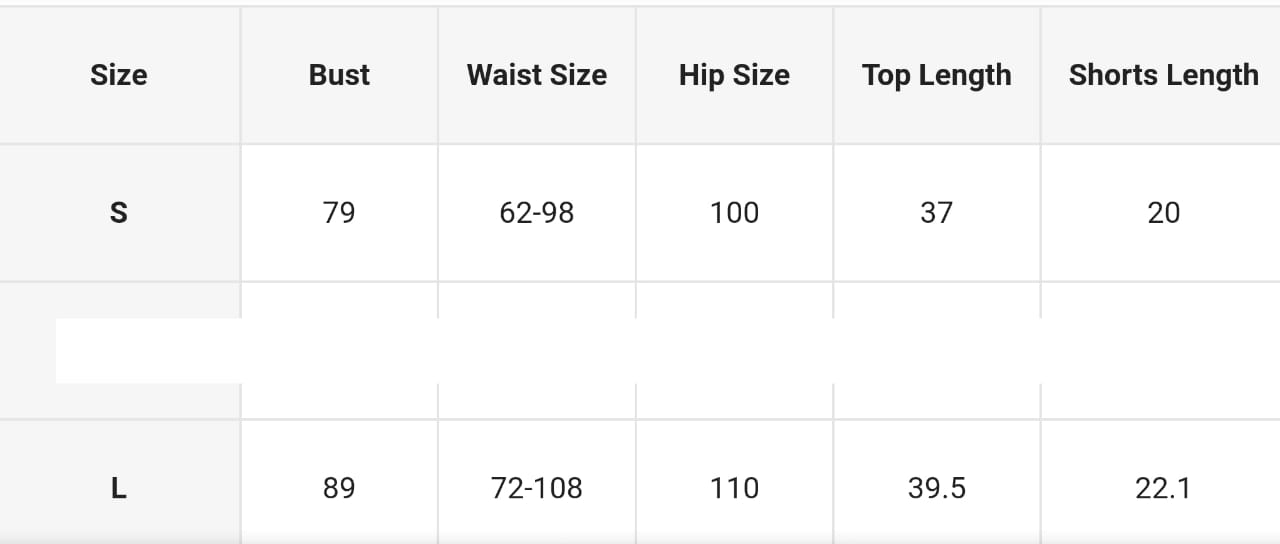The width and height of the screenshot is (1280, 544).
Task: Select the L size row label
Action: point(119,488)
